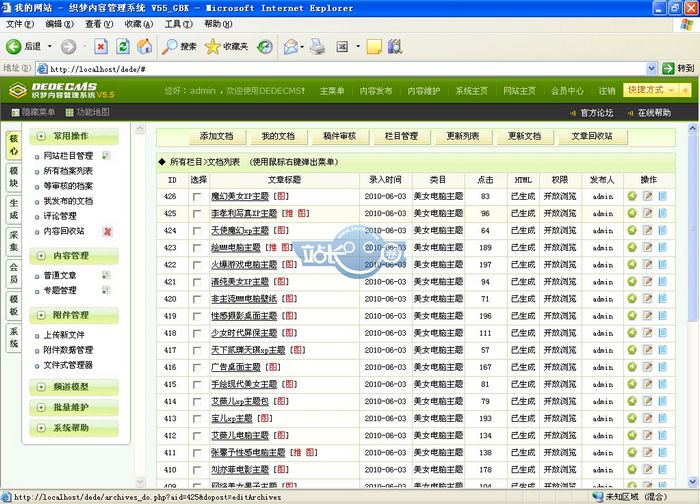Image resolution: width=700 pixels, height=504 pixels.
Task: Open 文件式管理器 in sidebar
Action: (x=68, y=365)
